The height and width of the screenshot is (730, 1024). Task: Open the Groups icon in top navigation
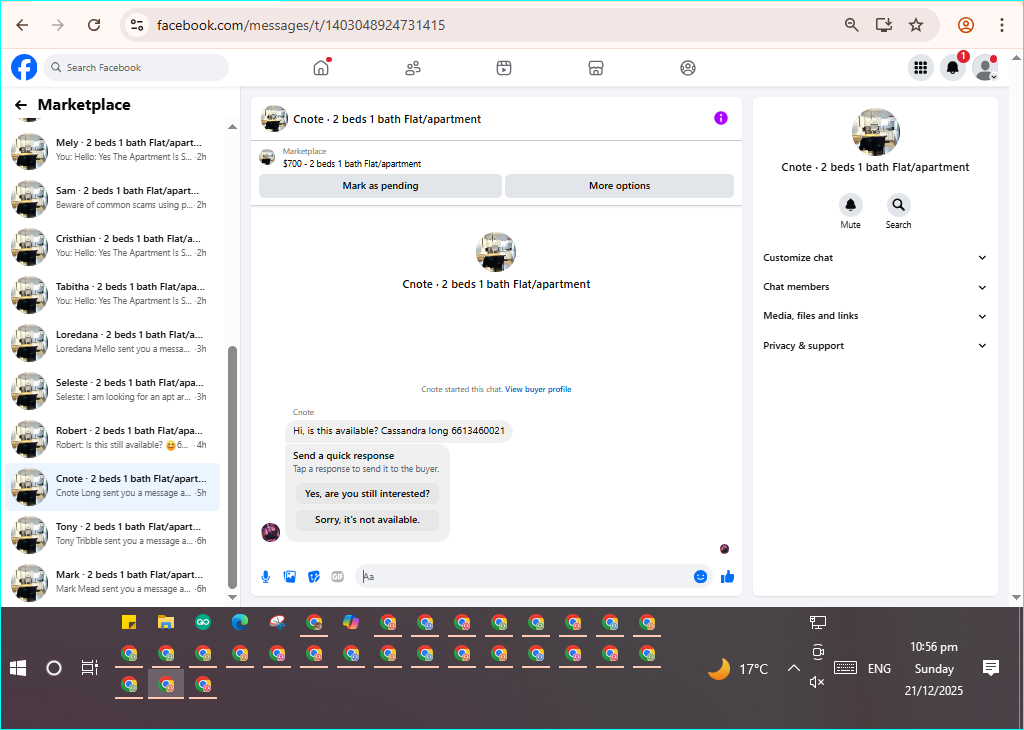(688, 68)
